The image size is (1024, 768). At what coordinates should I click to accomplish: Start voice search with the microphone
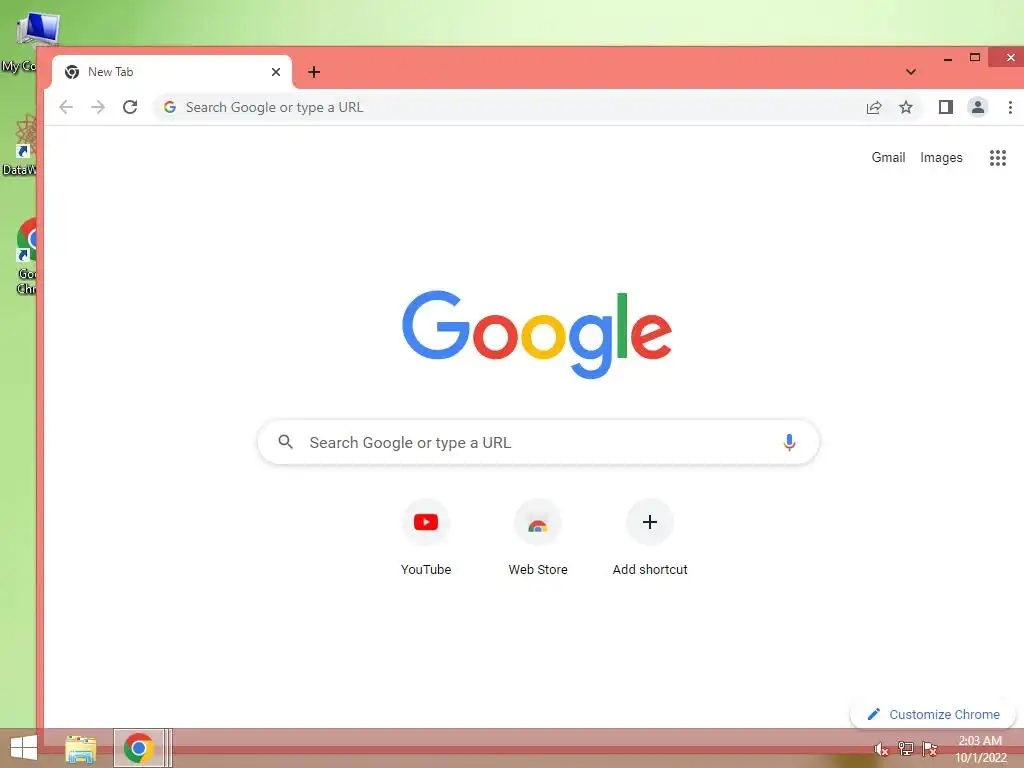pos(789,442)
